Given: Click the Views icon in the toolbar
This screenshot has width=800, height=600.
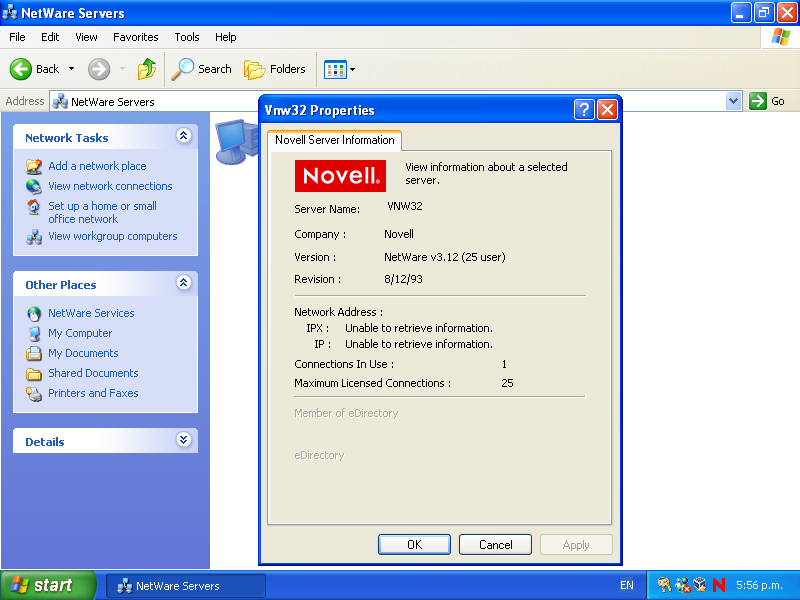Looking at the screenshot, I should point(335,69).
